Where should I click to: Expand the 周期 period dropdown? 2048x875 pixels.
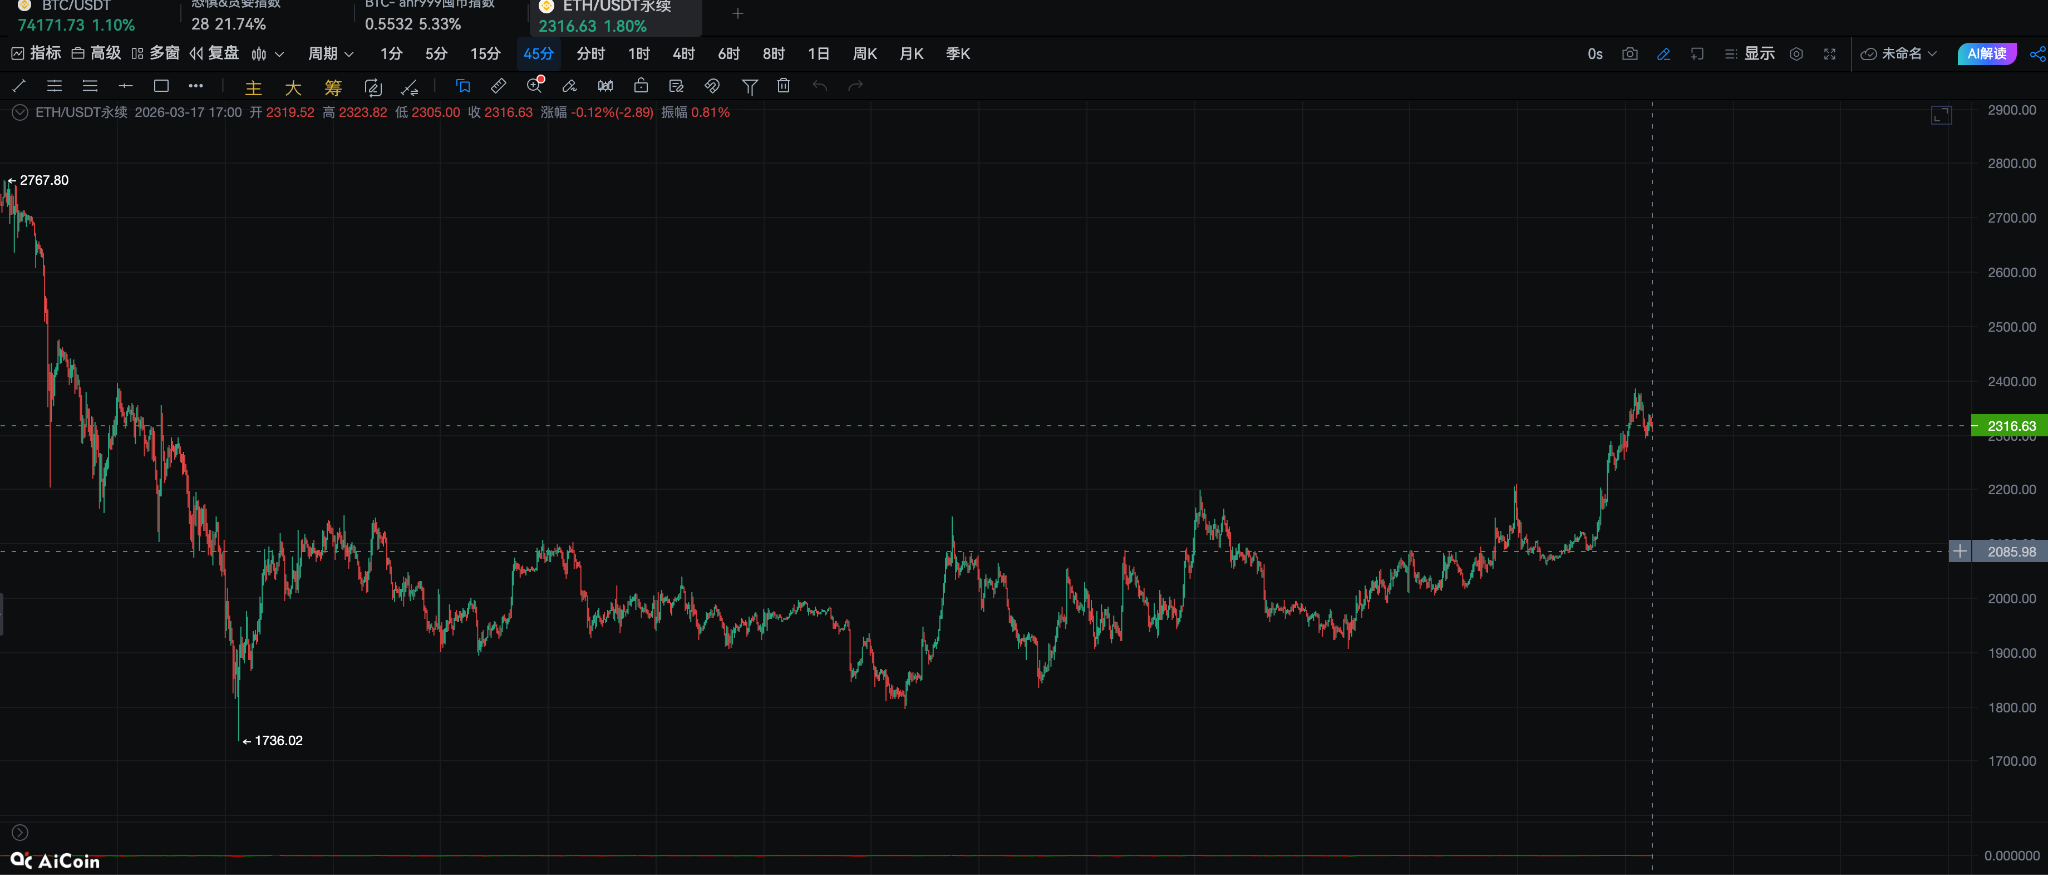click(330, 54)
